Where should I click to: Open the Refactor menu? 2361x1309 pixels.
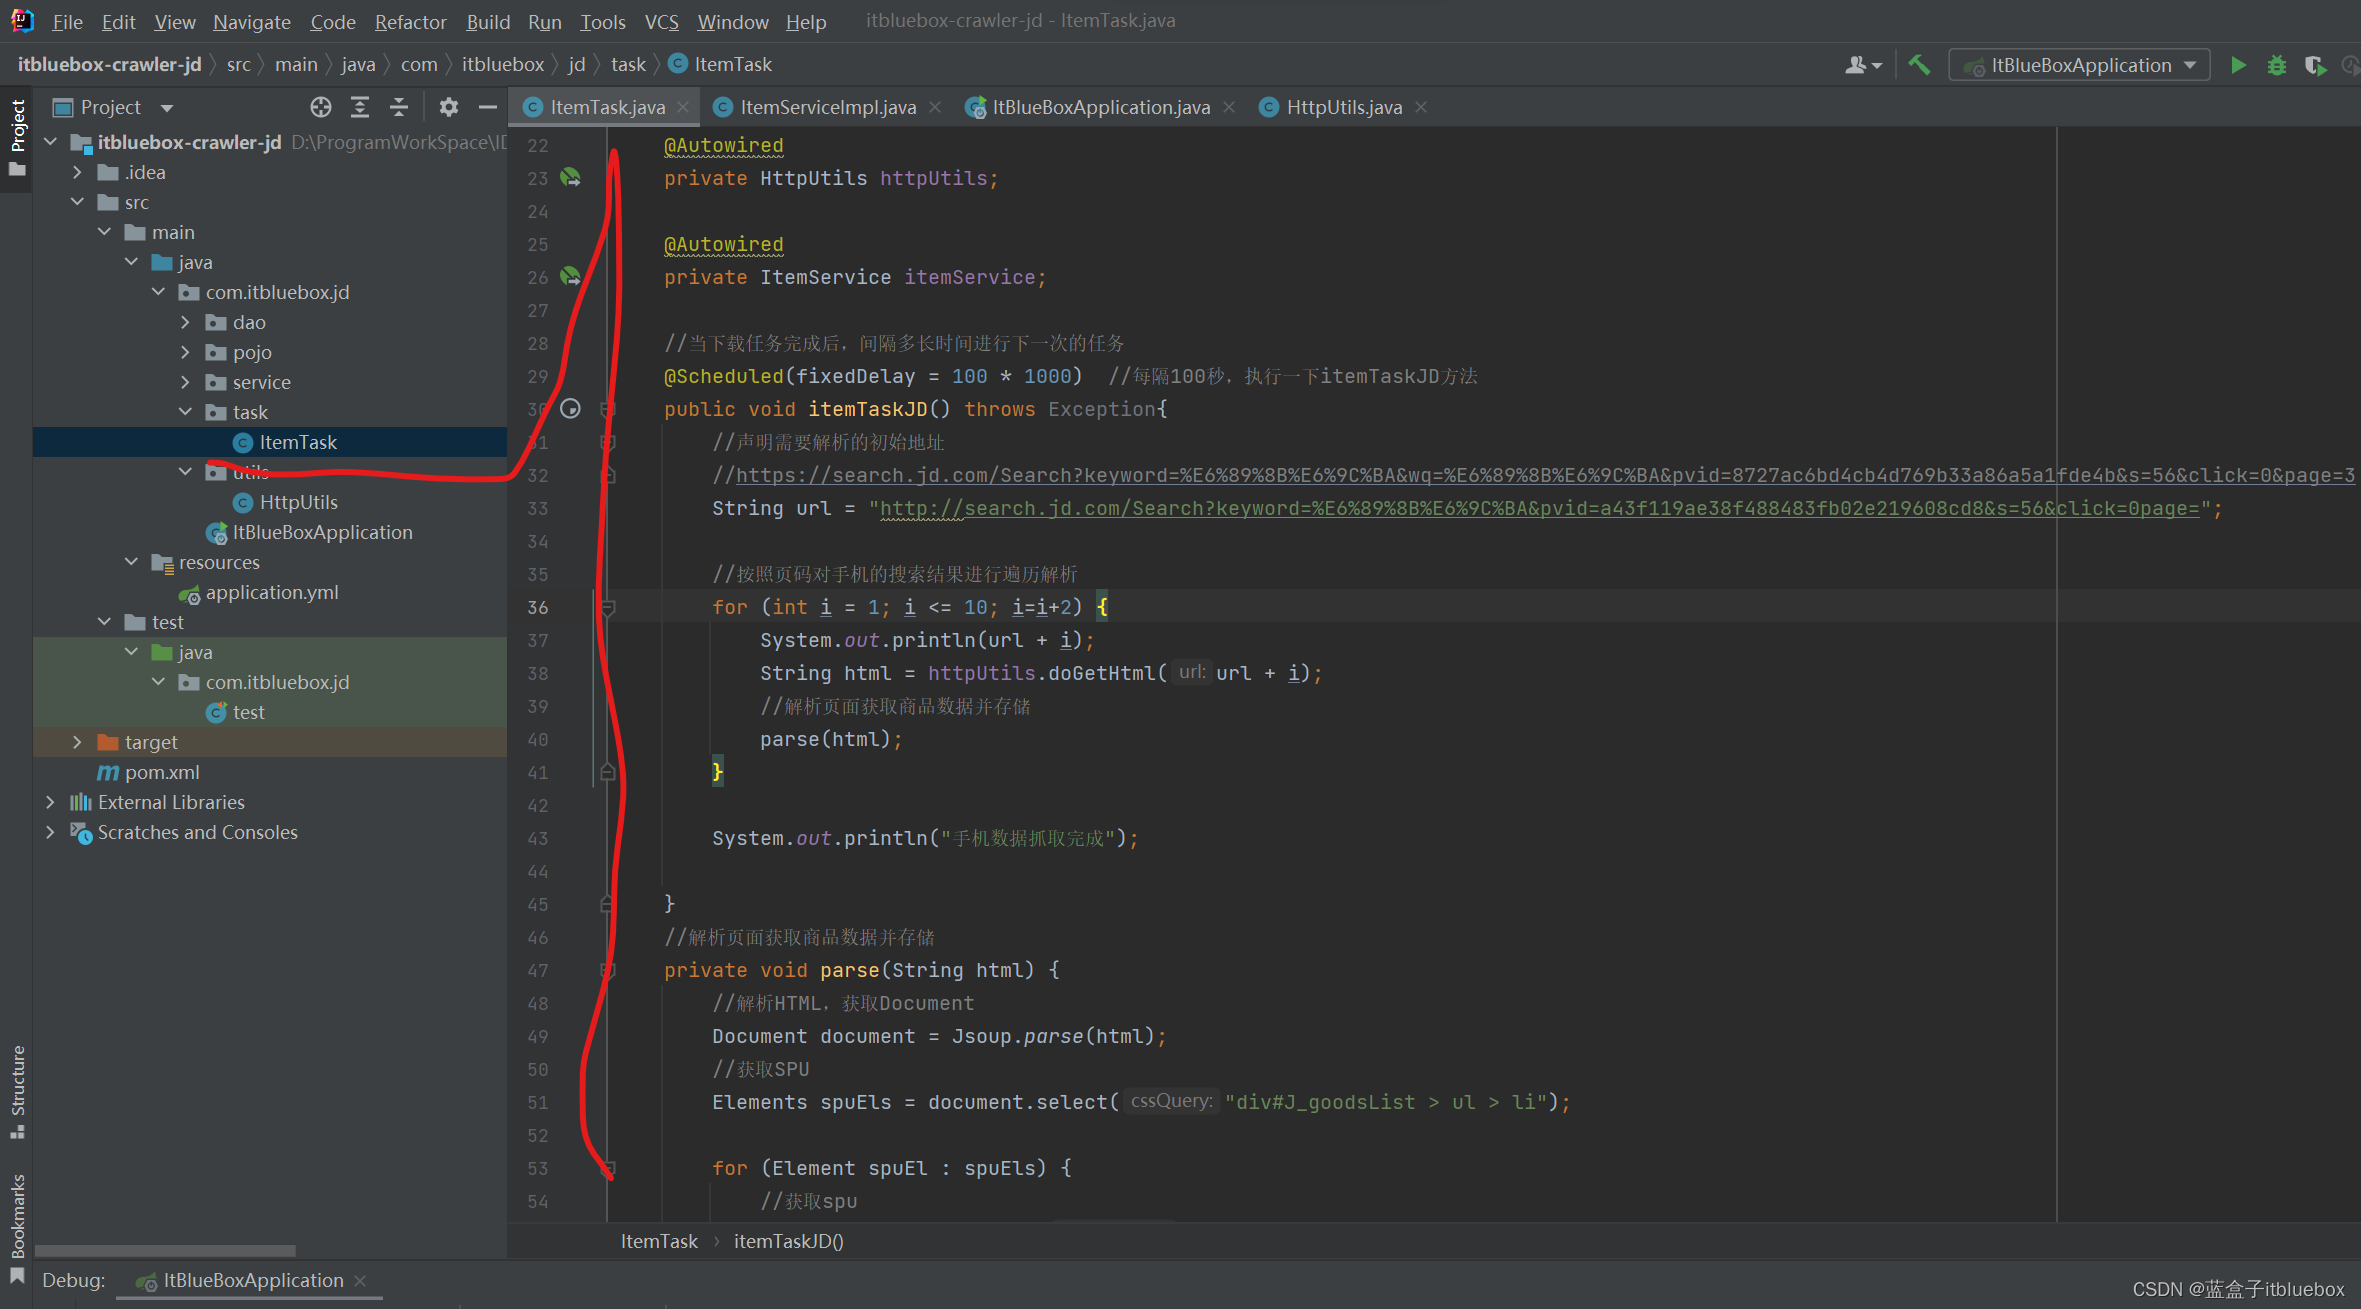pos(410,22)
